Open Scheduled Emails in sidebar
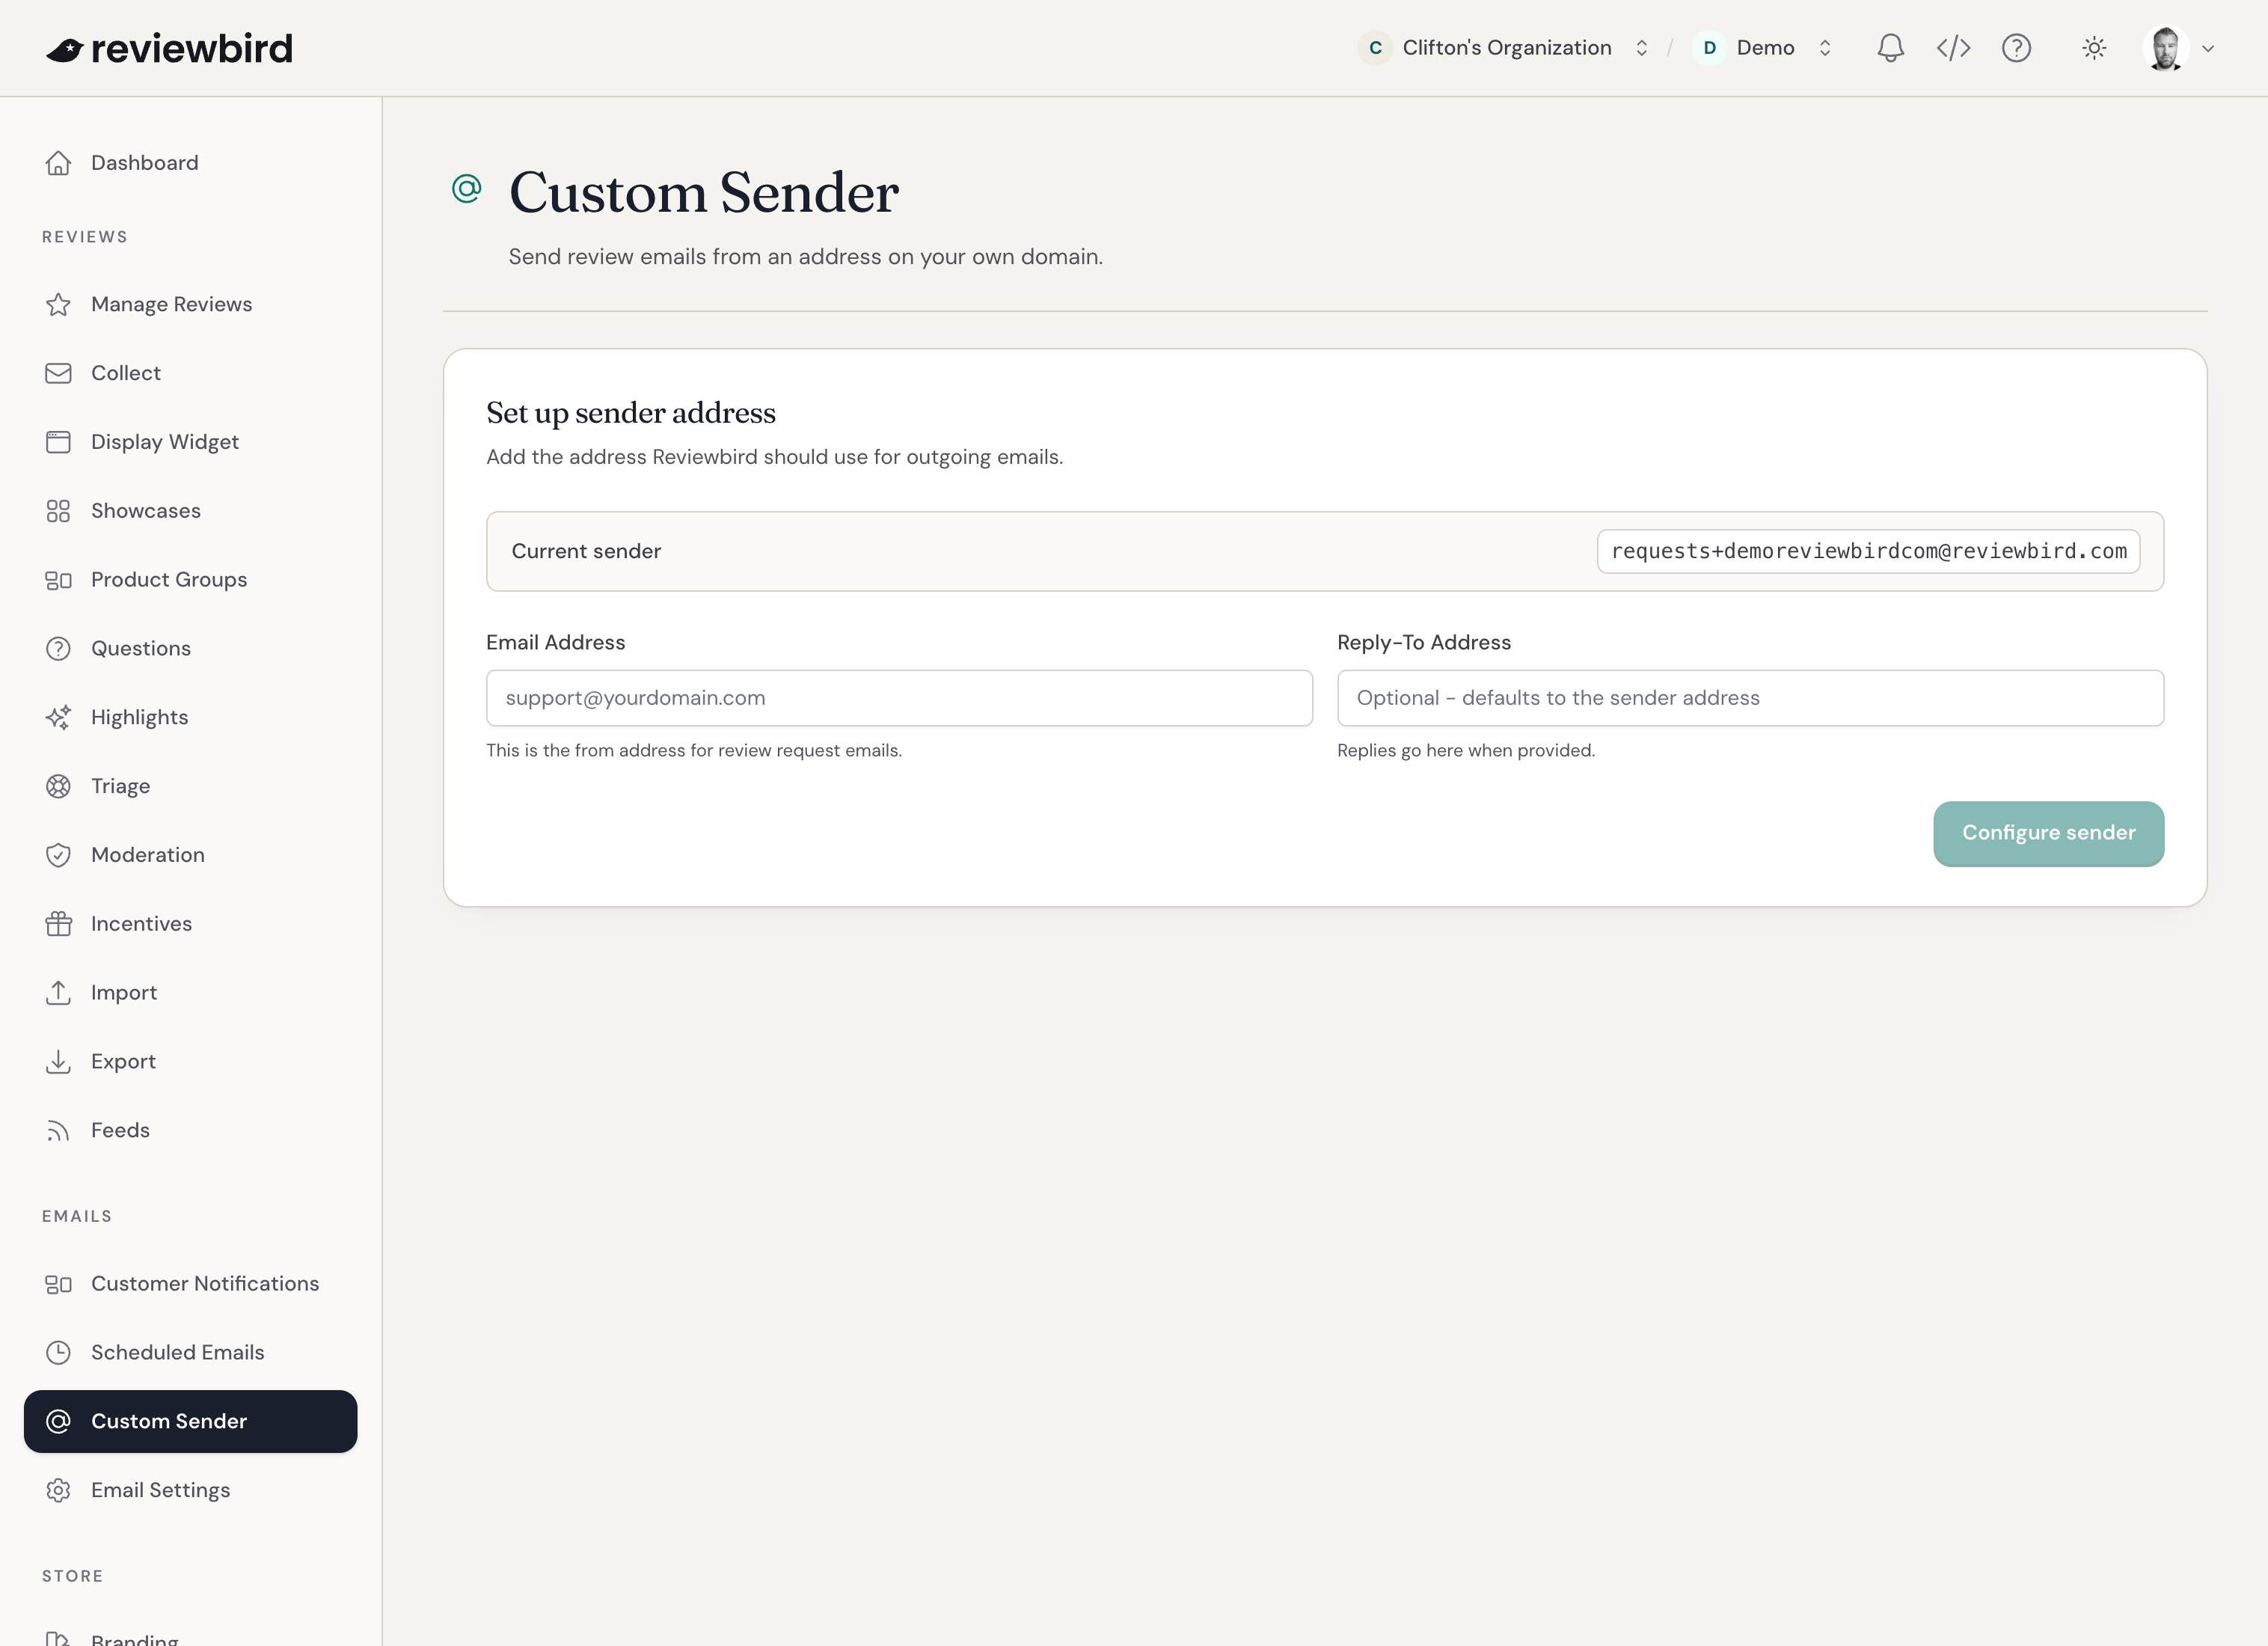2268x1646 pixels. (190, 1353)
